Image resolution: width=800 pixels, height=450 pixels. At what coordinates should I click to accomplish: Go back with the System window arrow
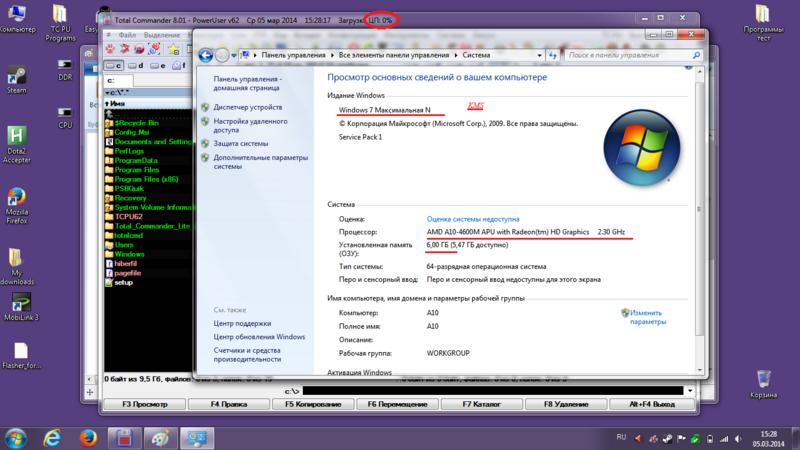click(206, 55)
